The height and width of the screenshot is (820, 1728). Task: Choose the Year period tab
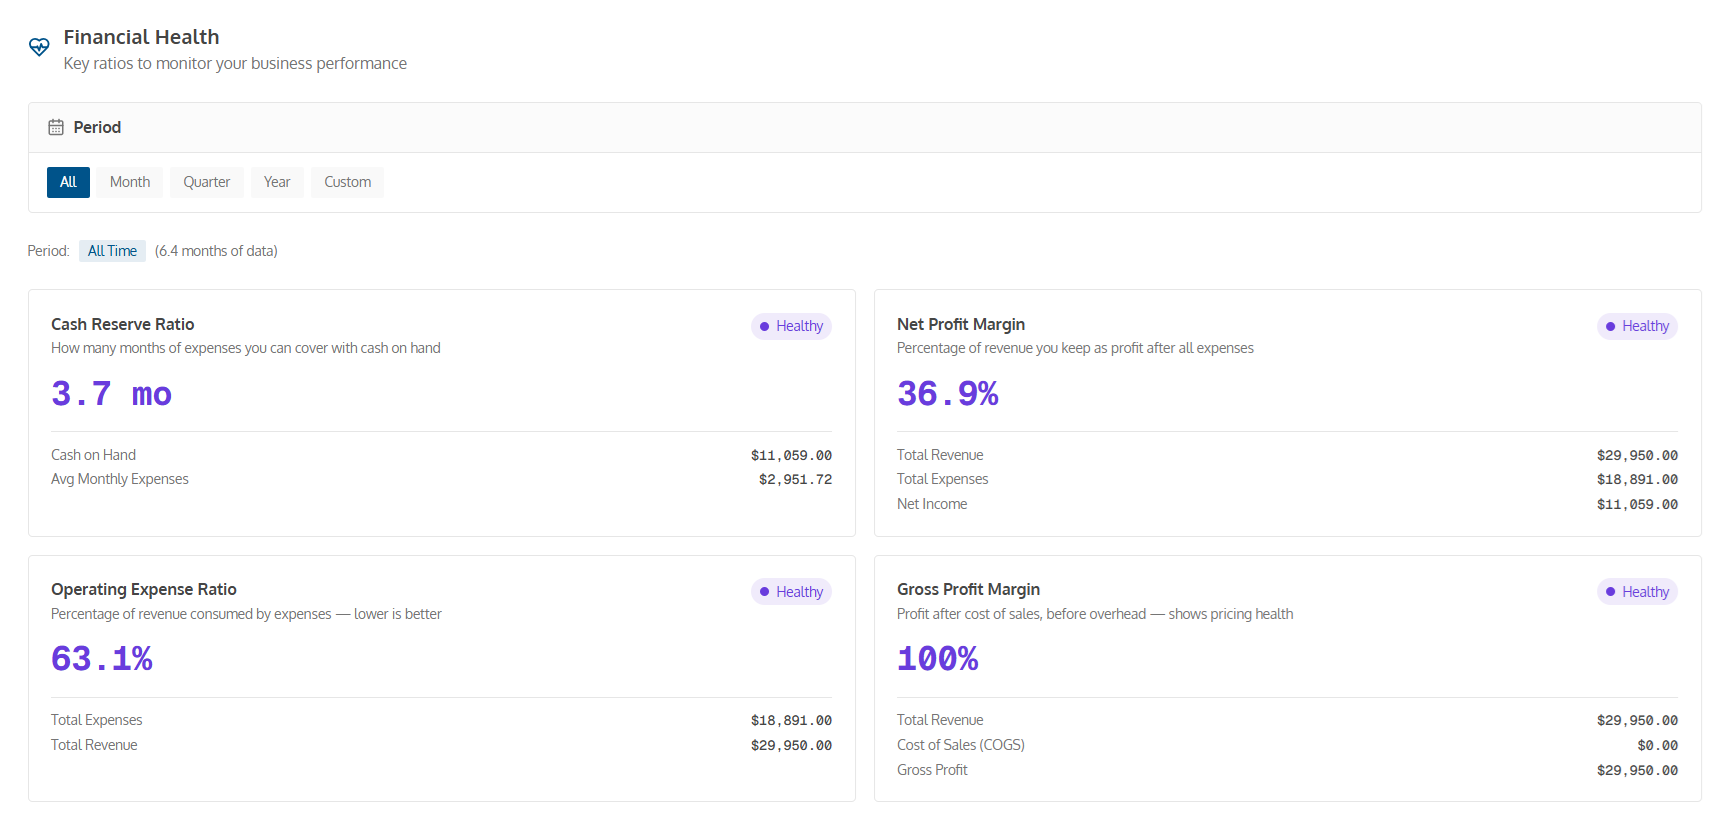277,182
